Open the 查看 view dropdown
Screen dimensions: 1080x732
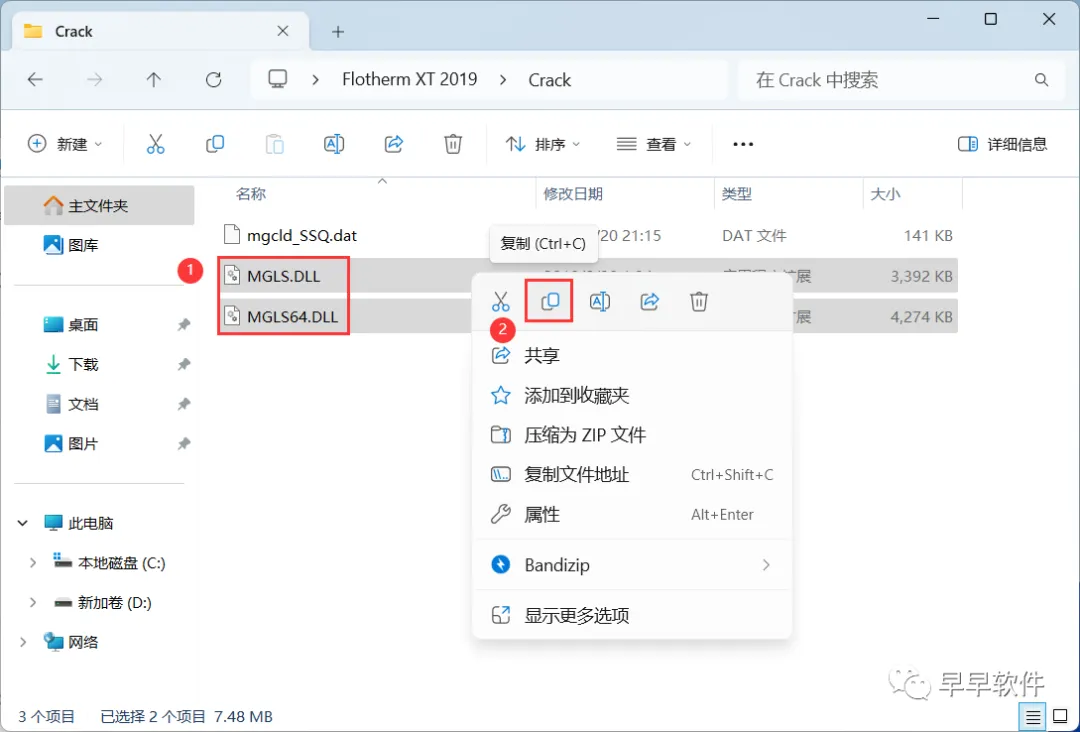click(654, 144)
